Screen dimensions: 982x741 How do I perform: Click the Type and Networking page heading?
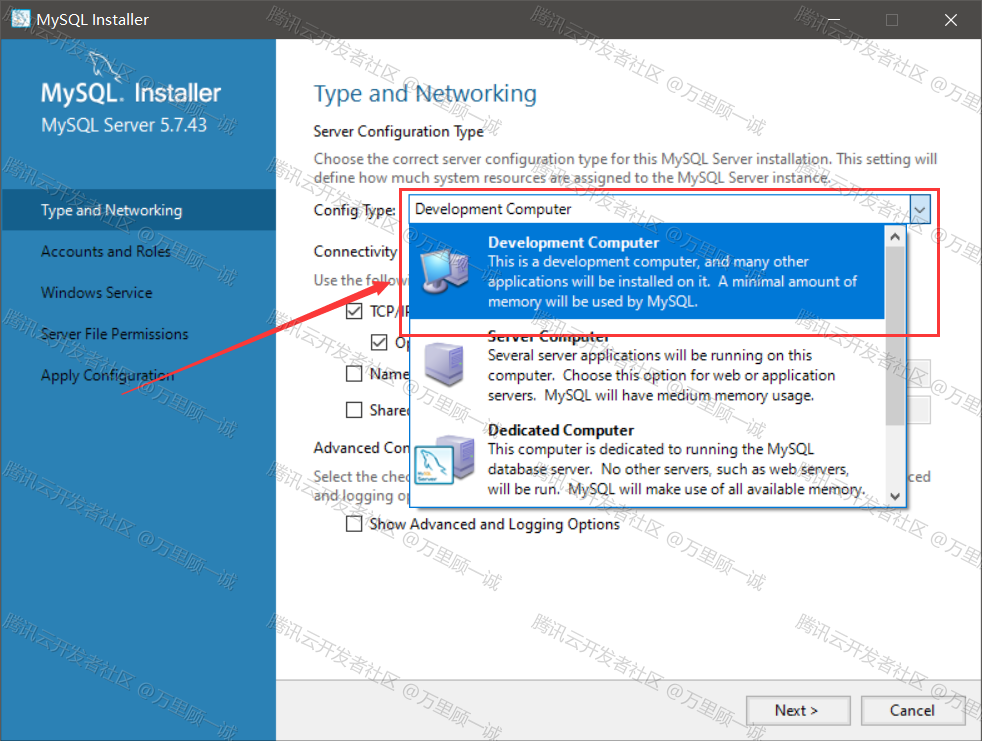pyautogui.click(x=425, y=94)
